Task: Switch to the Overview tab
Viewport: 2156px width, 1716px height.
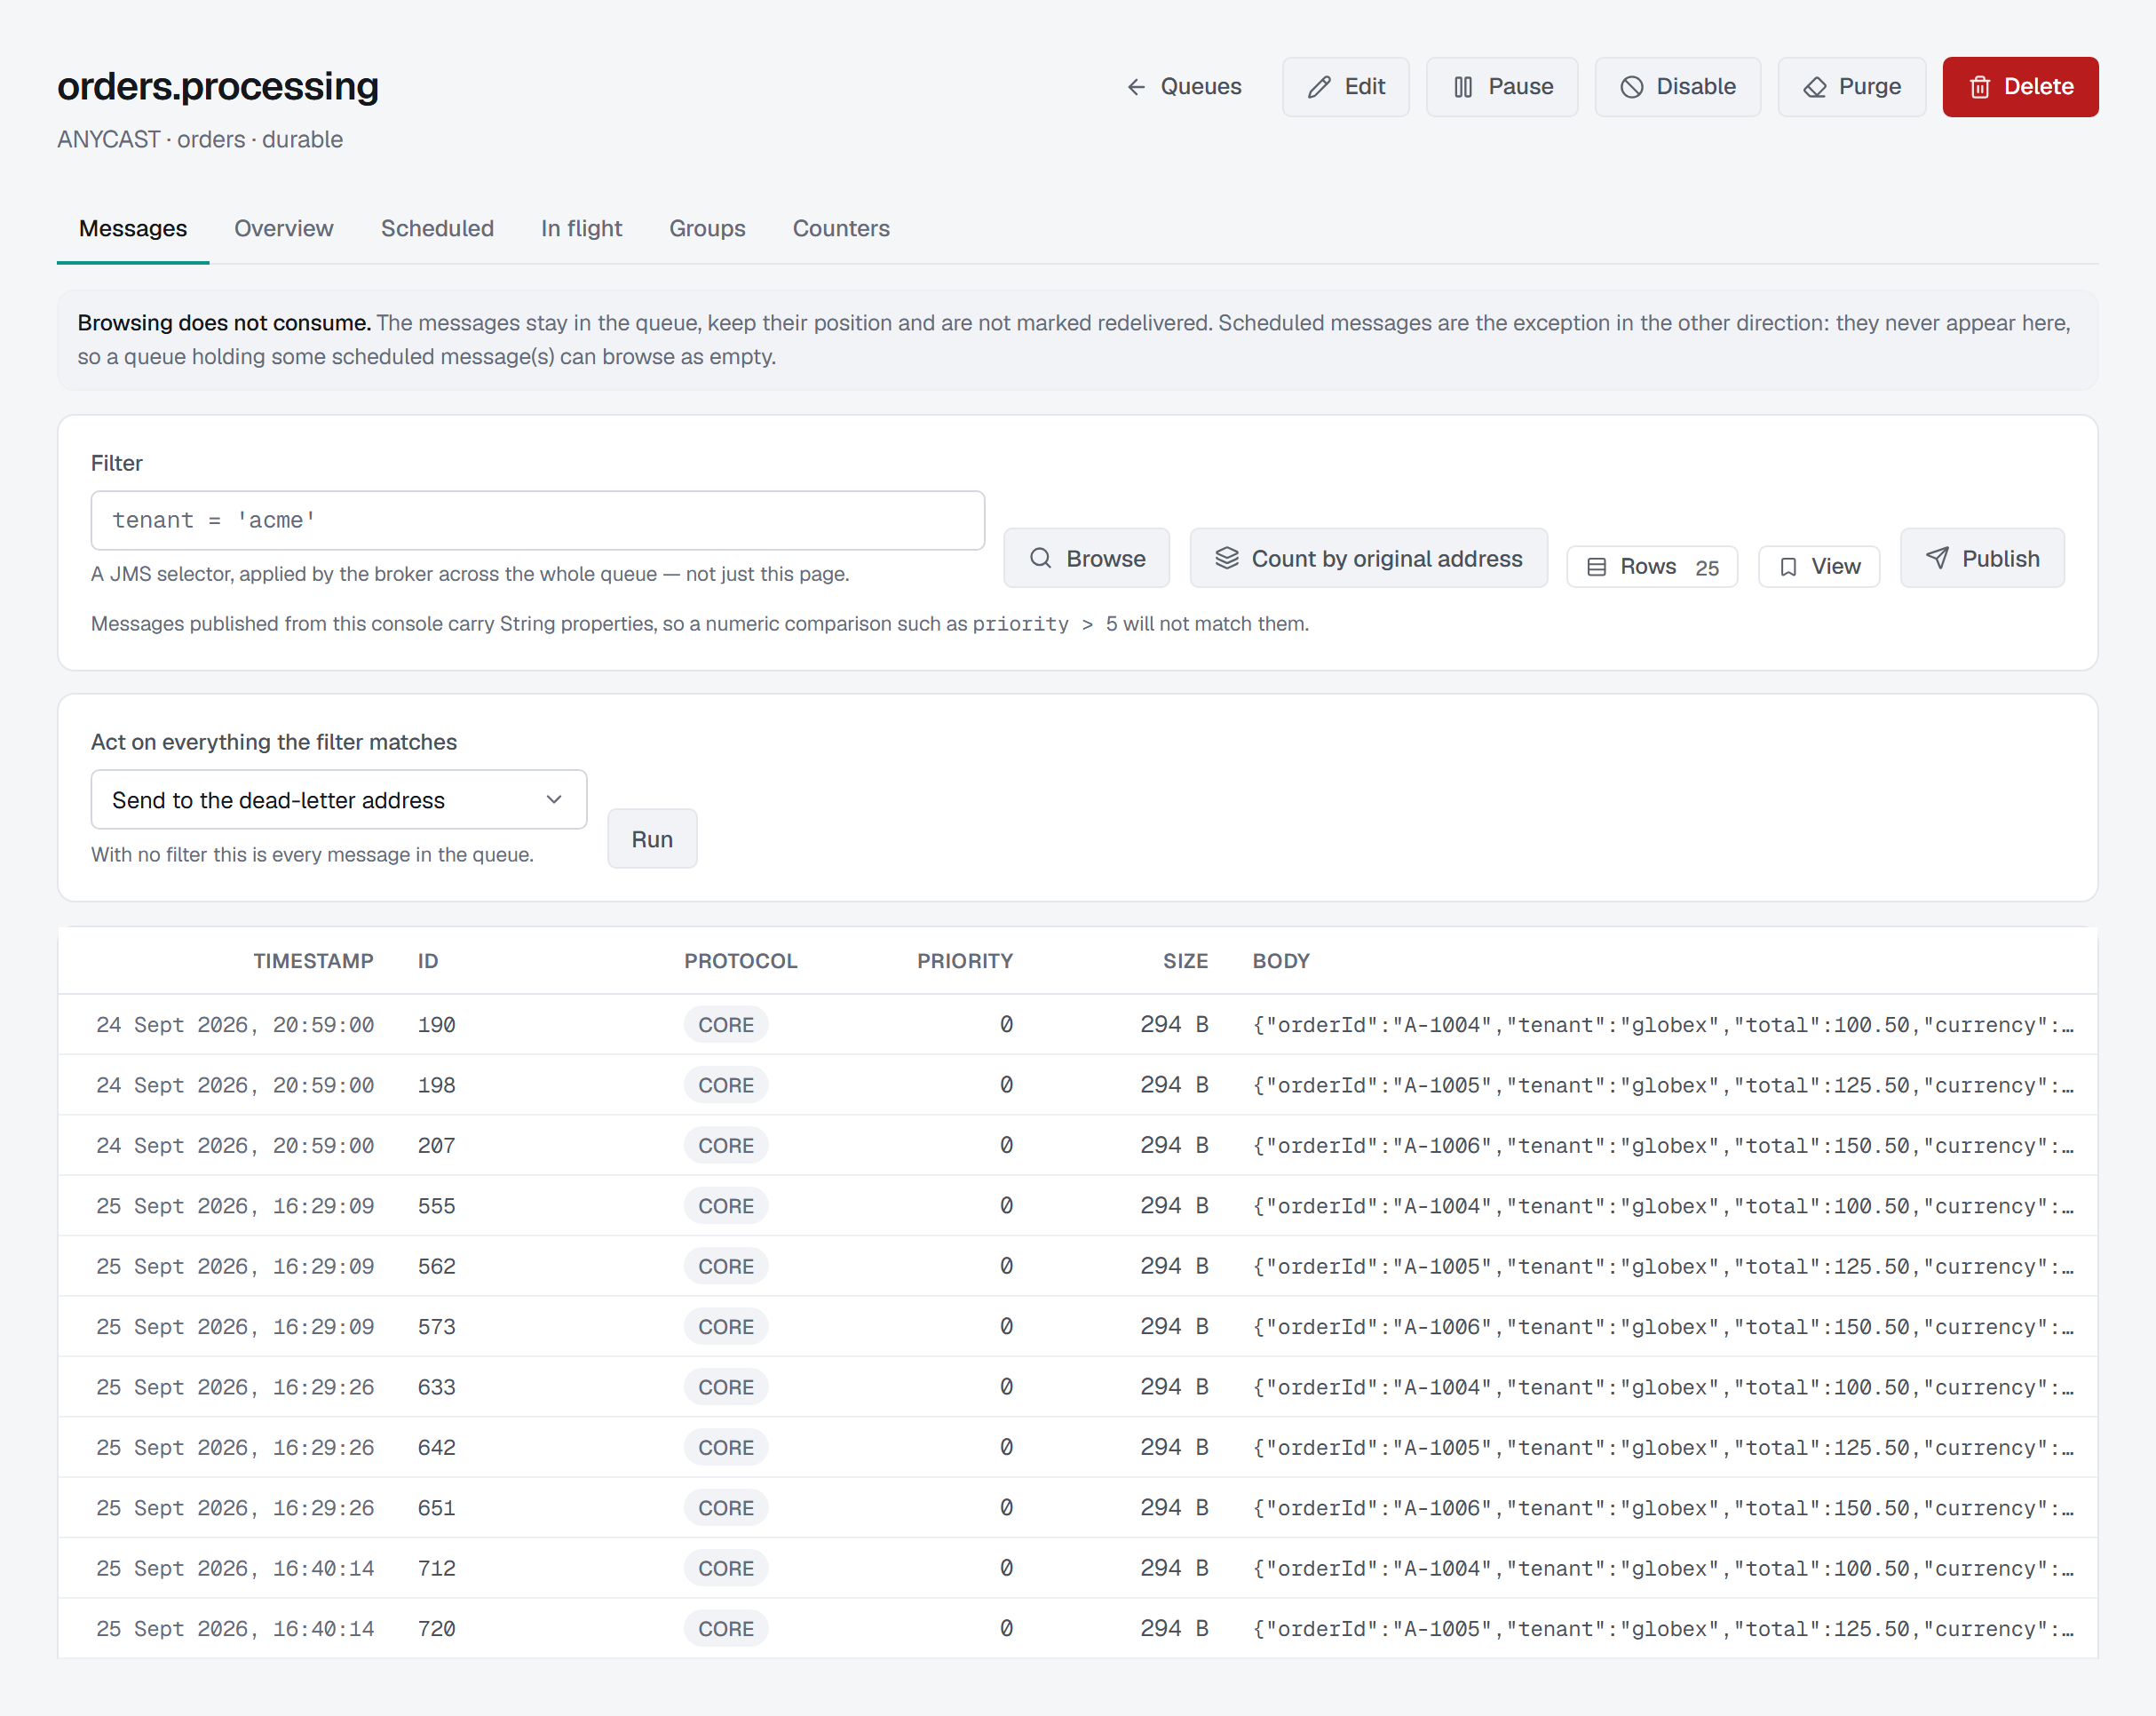Action: click(x=284, y=229)
